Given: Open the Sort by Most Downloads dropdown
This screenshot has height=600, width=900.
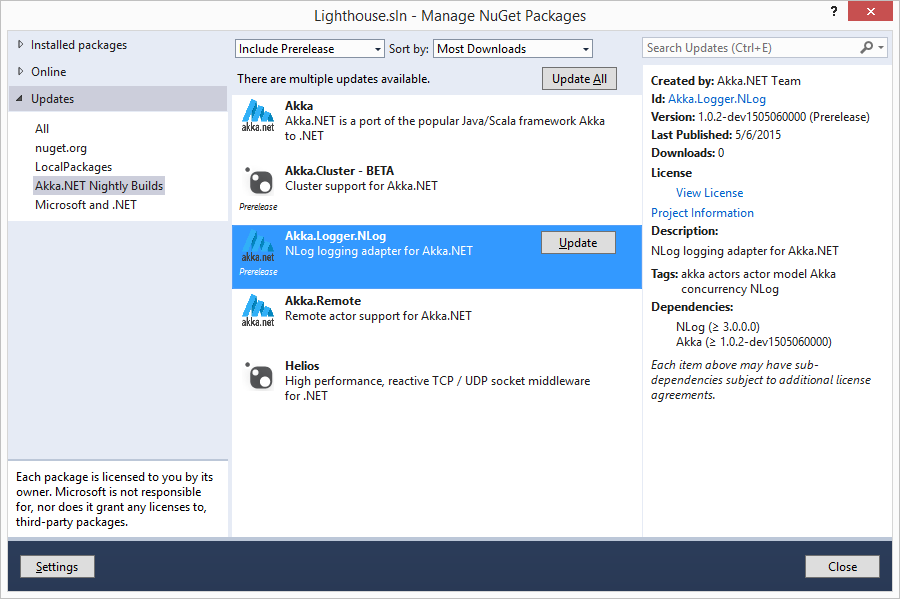Looking at the screenshot, I should click(513, 49).
